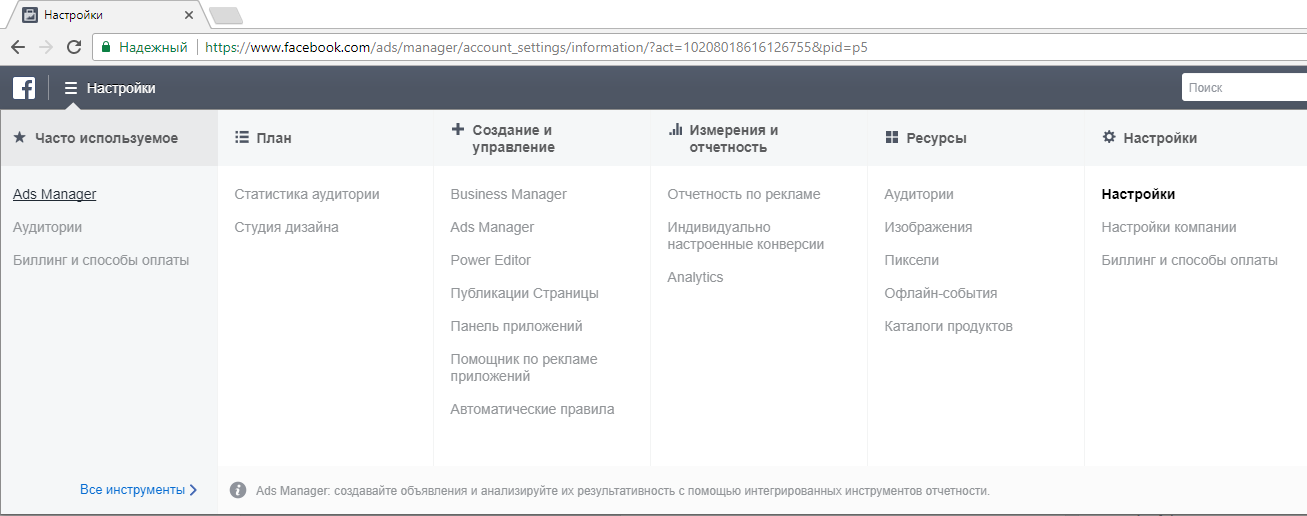The image size is (1307, 516).
Task: Reload the page with the refresh icon
Action: click(74, 47)
